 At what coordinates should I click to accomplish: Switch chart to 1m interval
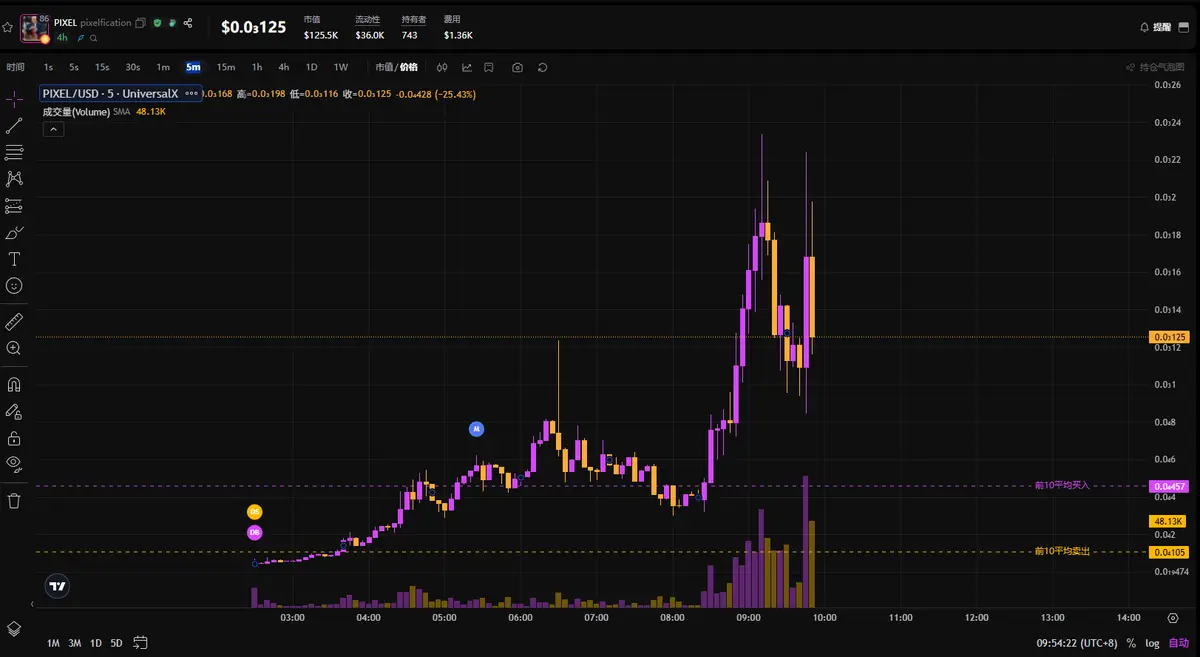pyautogui.click(x=163, y=67)
